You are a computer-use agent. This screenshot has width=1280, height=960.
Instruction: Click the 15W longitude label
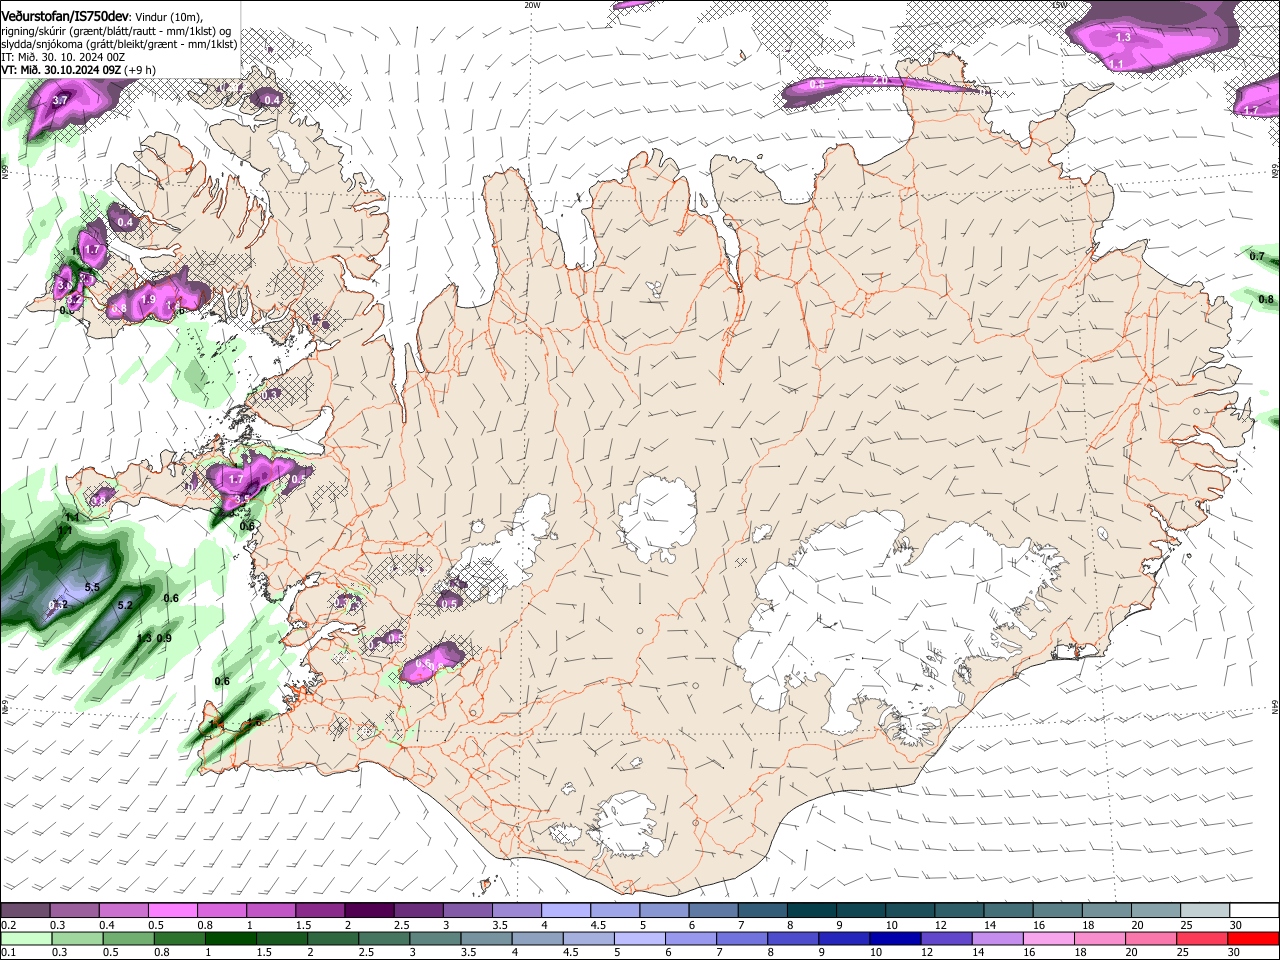pos(1059,5)
